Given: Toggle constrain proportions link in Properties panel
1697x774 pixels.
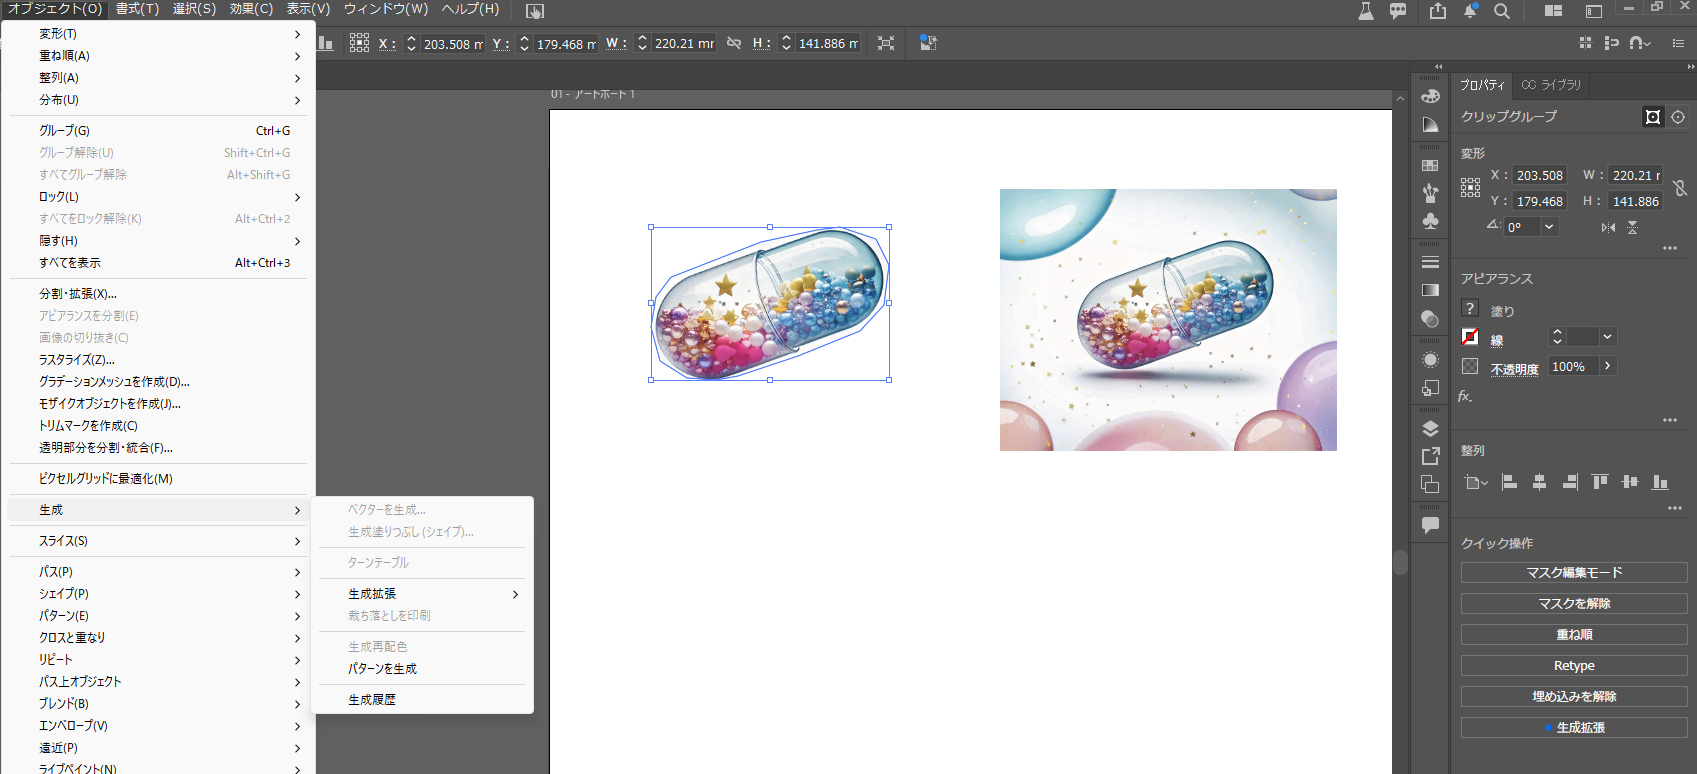Looking at the screenshot, I should (x=1680, y=188).
